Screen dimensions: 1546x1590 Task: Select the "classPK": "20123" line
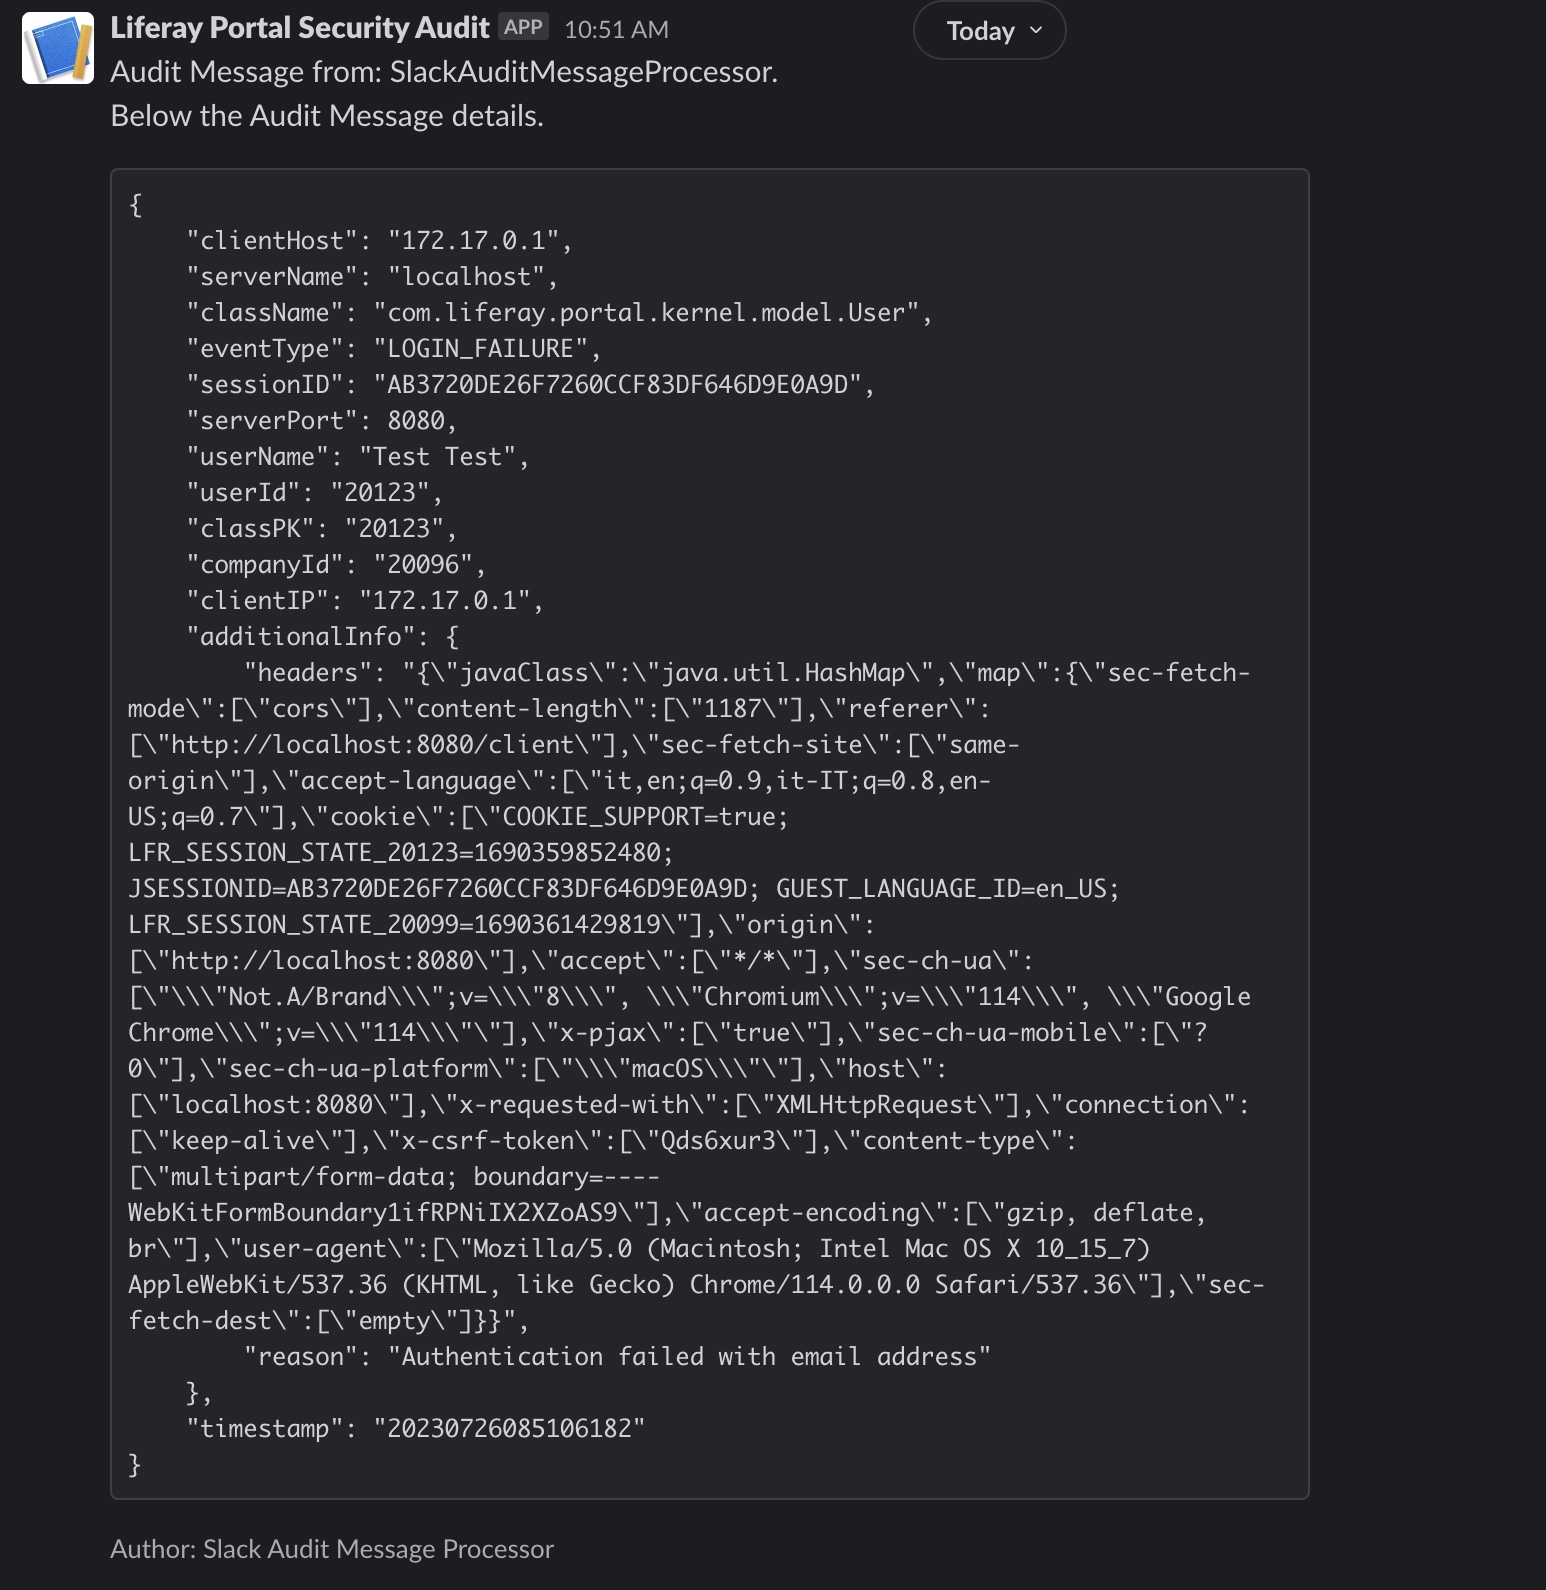(322, 529)
